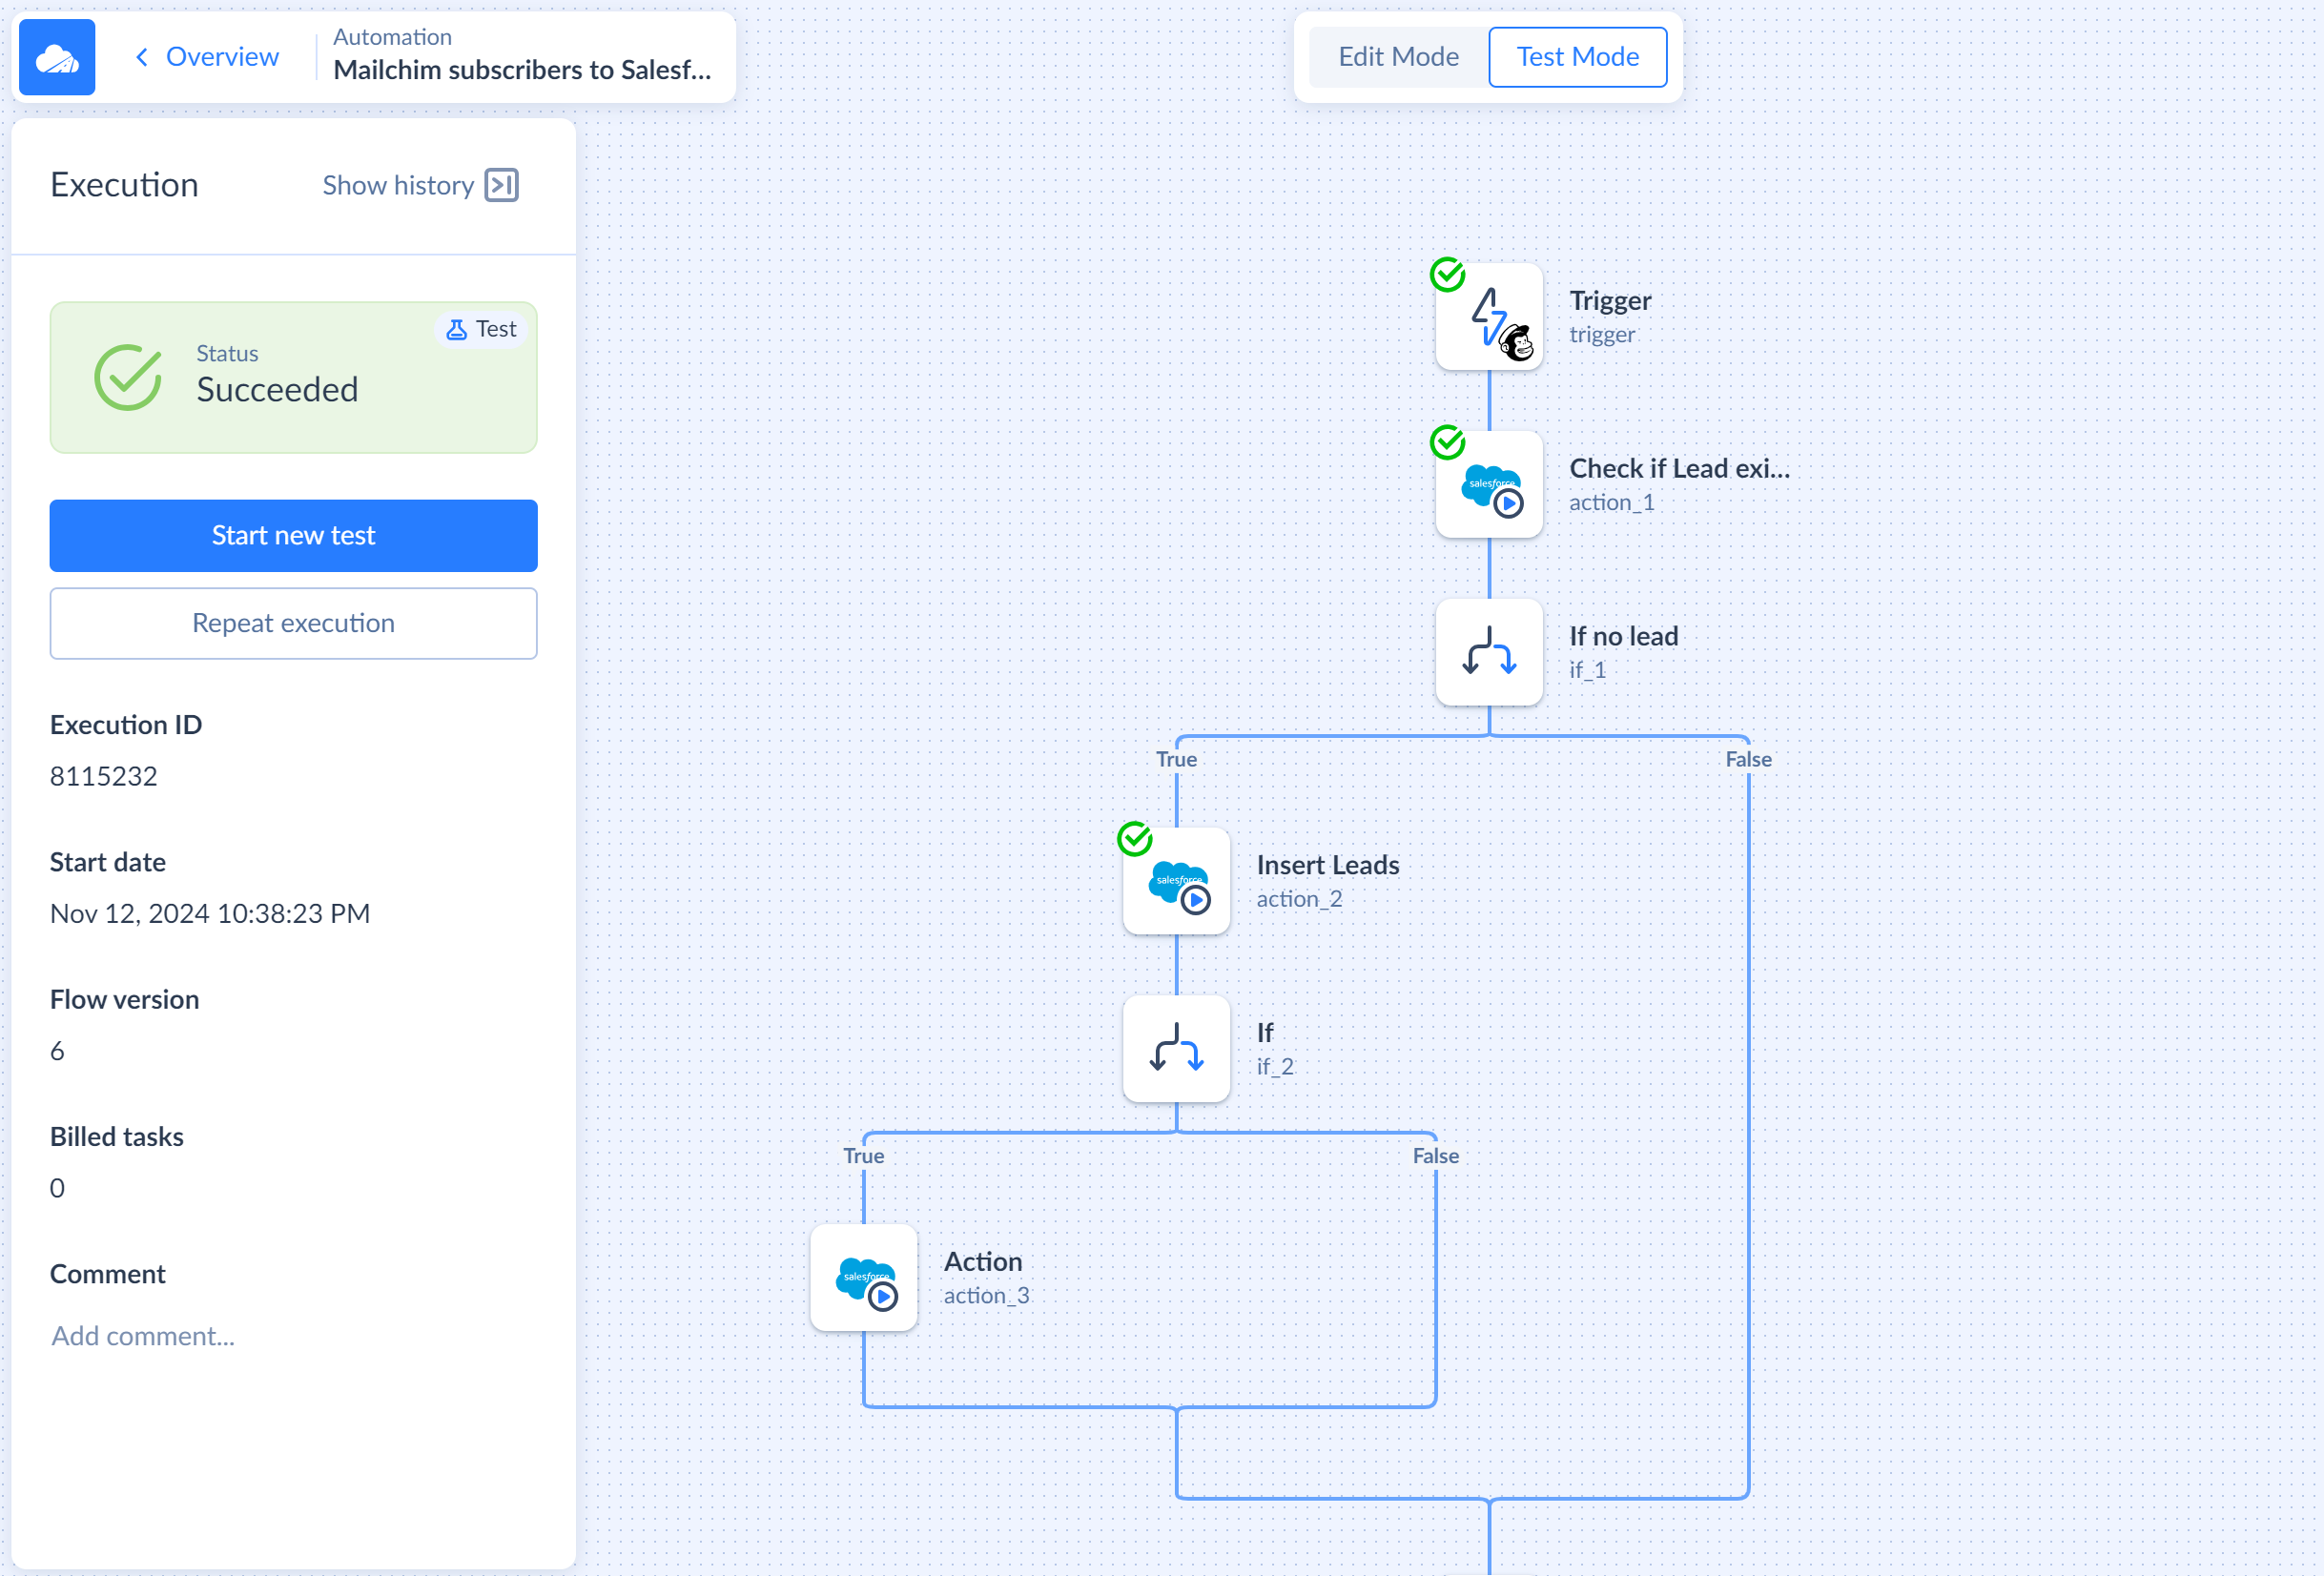Open the Check if Lead exists Salesforce node
The width and height of the screenshot is (2324, 1576).
point(1489,485)
